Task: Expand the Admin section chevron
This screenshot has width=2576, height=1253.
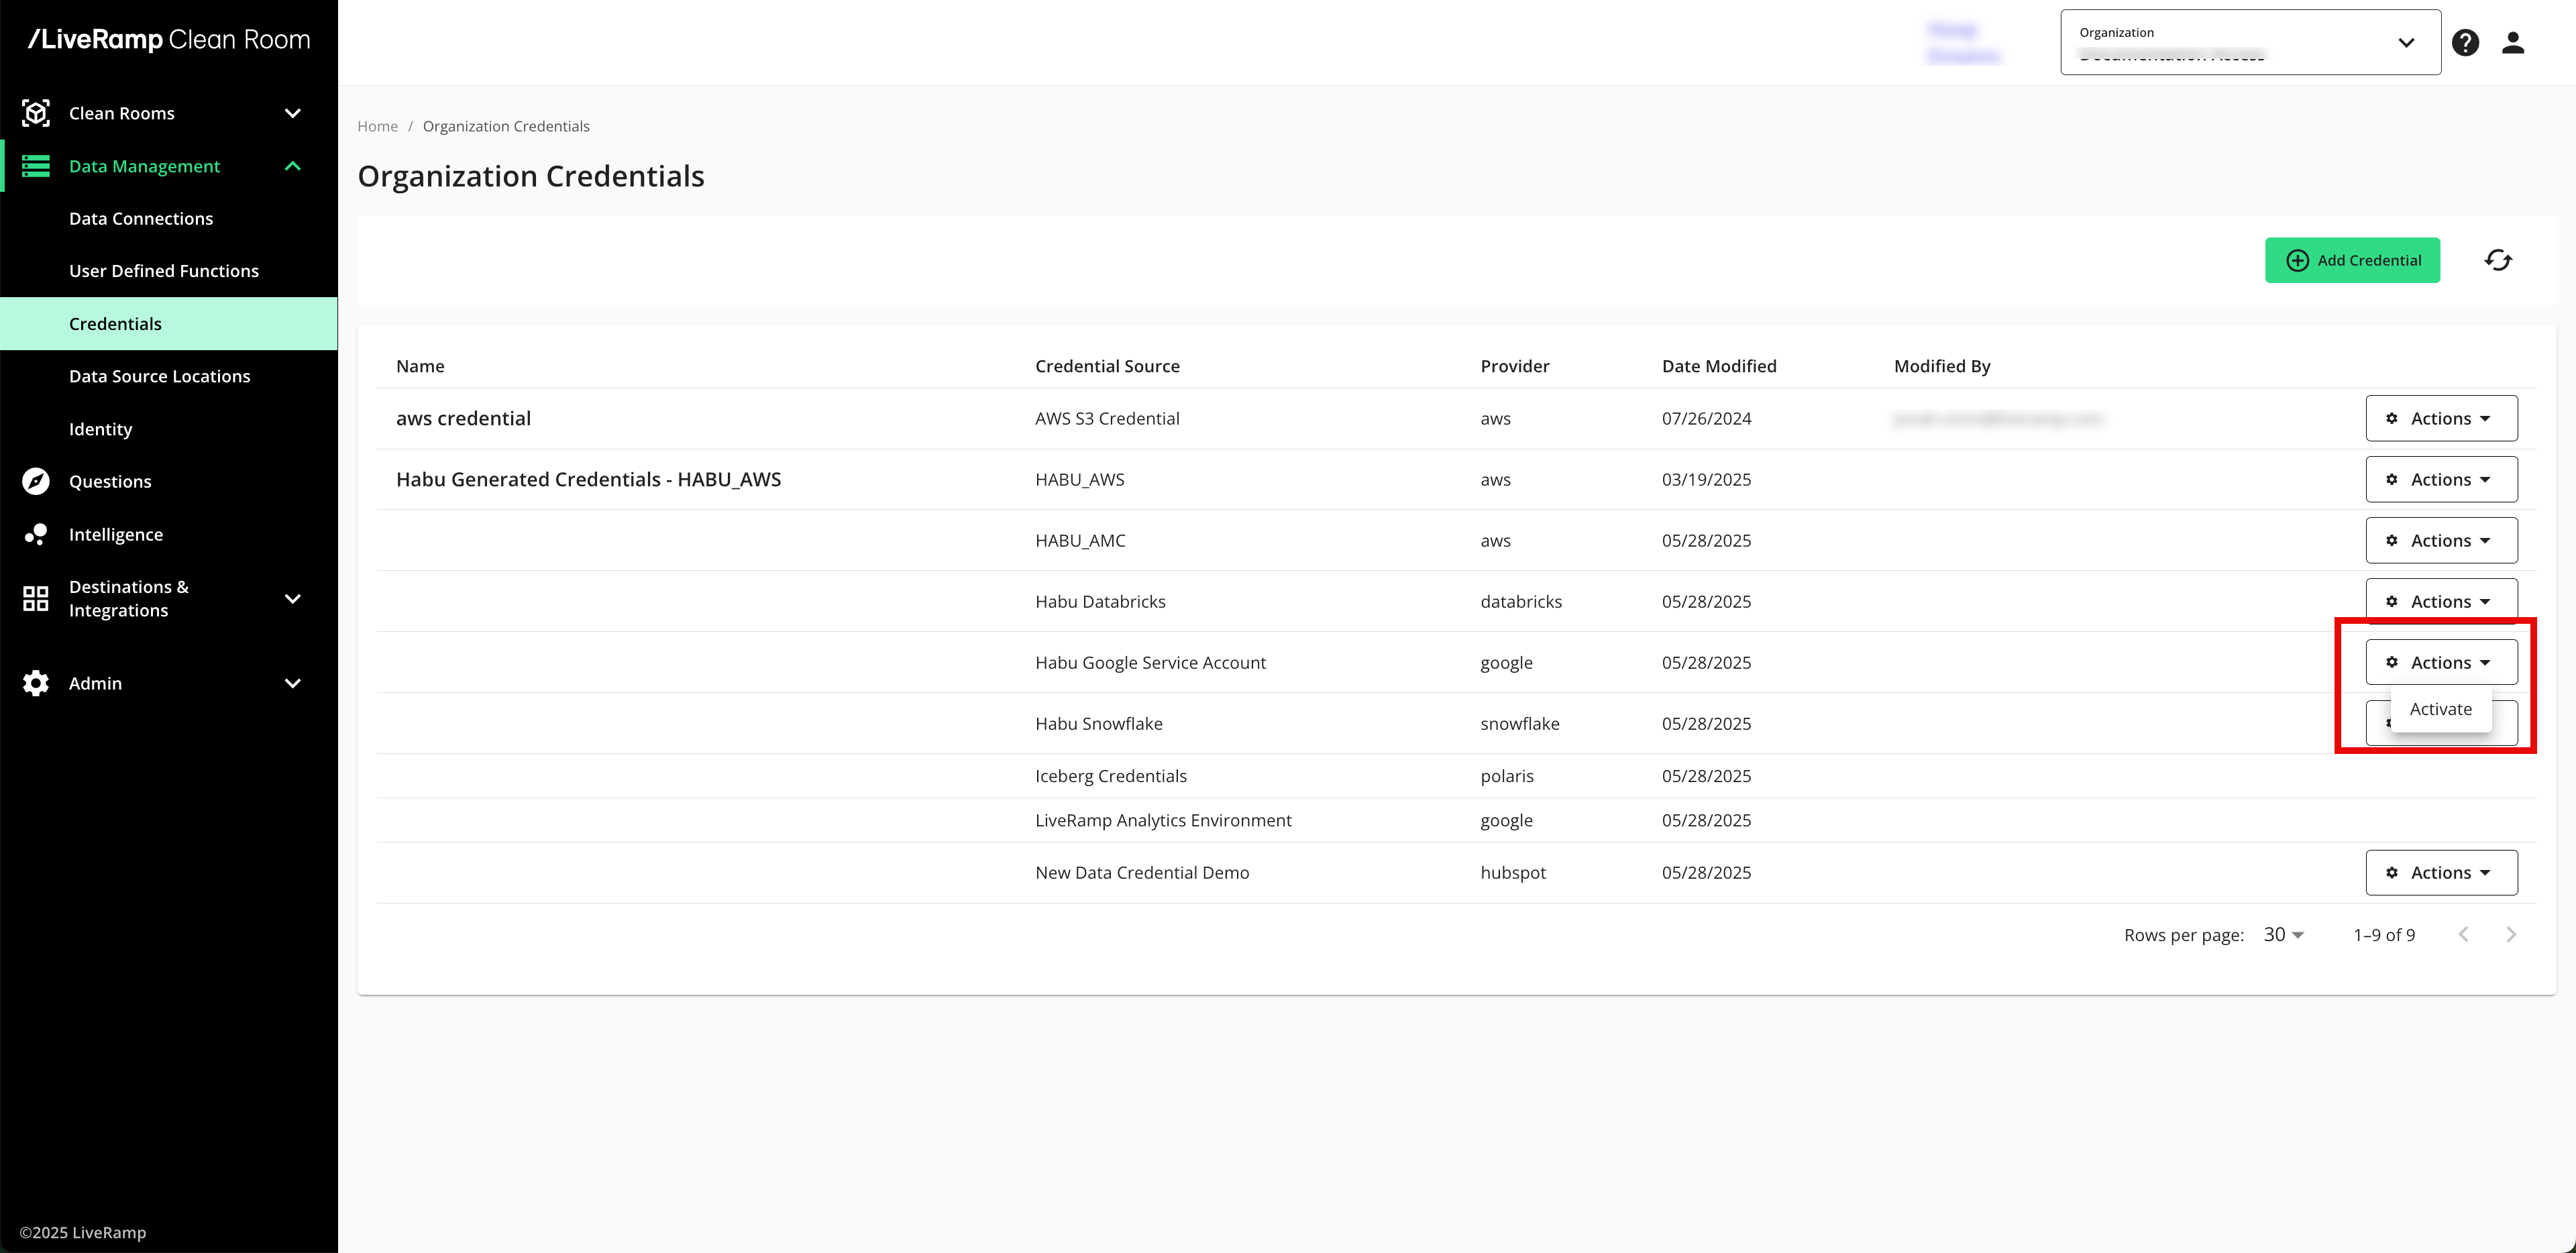Action: [x=293, y=683]
